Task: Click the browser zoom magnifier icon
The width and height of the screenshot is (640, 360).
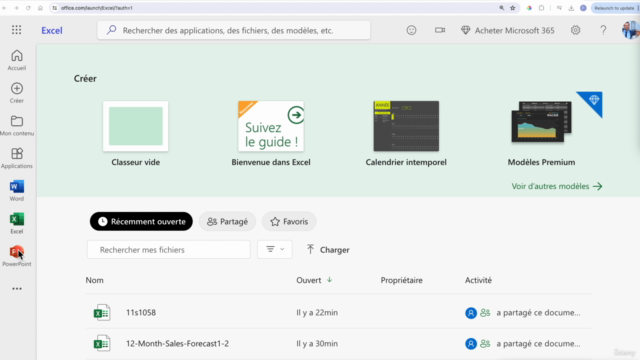Action: 501,8
